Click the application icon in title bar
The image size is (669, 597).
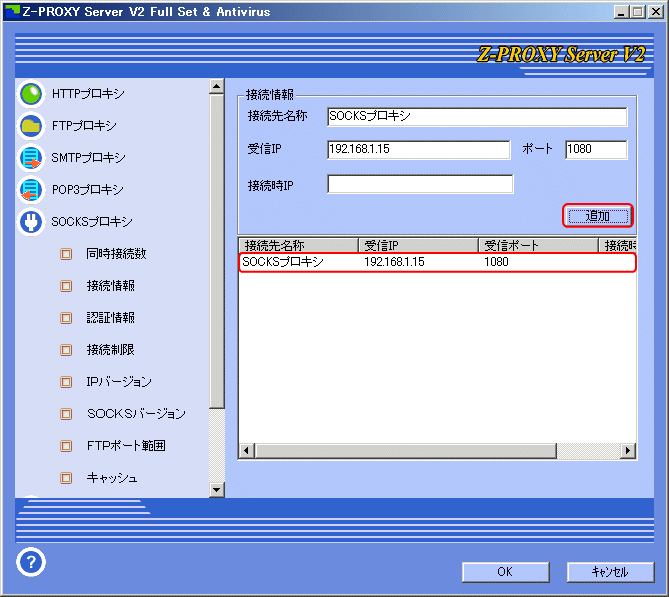[x=12, y=12]
